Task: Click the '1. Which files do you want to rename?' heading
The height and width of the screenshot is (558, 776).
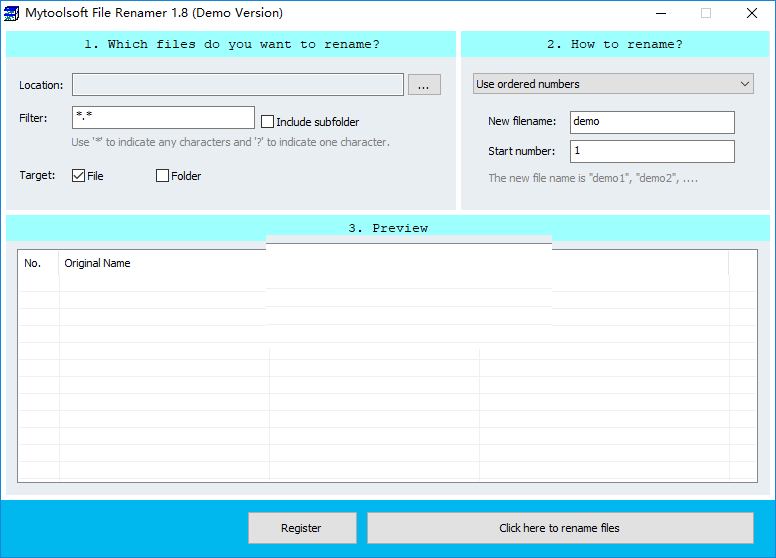Action: pos(232,44)
